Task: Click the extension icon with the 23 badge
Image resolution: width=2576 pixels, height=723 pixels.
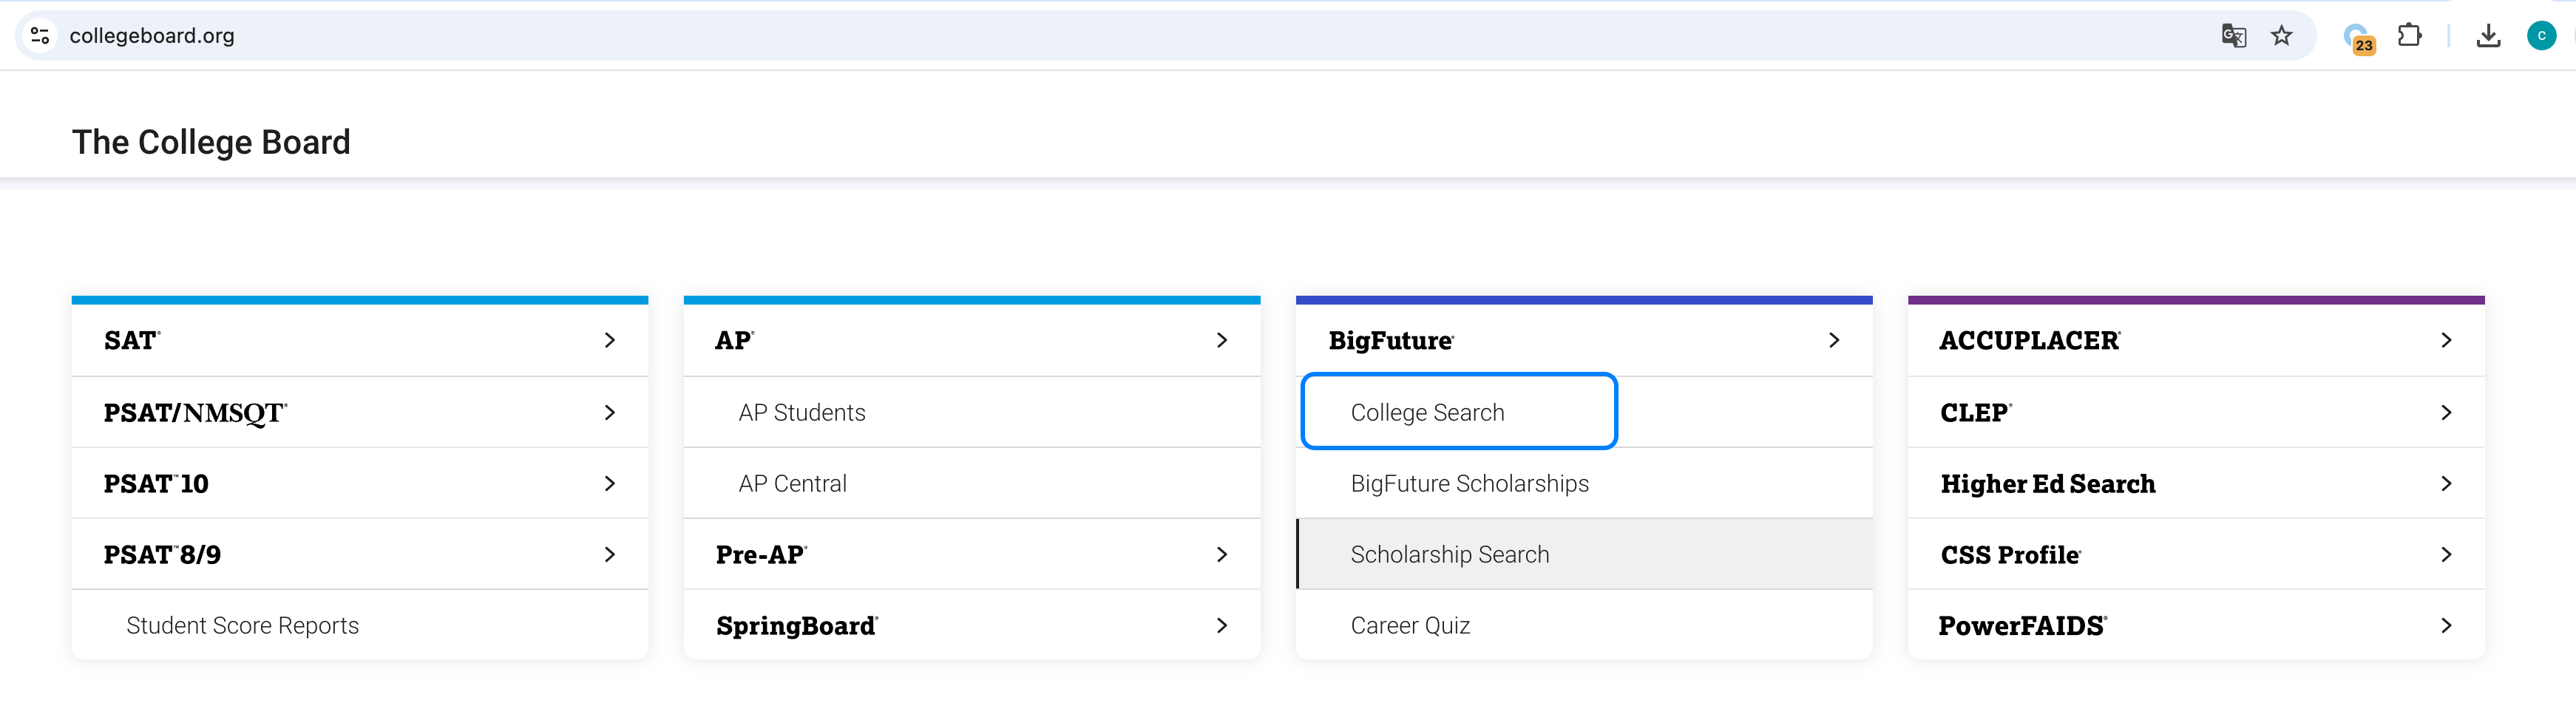Action: pyautogui.click(x=2358, y=38)
